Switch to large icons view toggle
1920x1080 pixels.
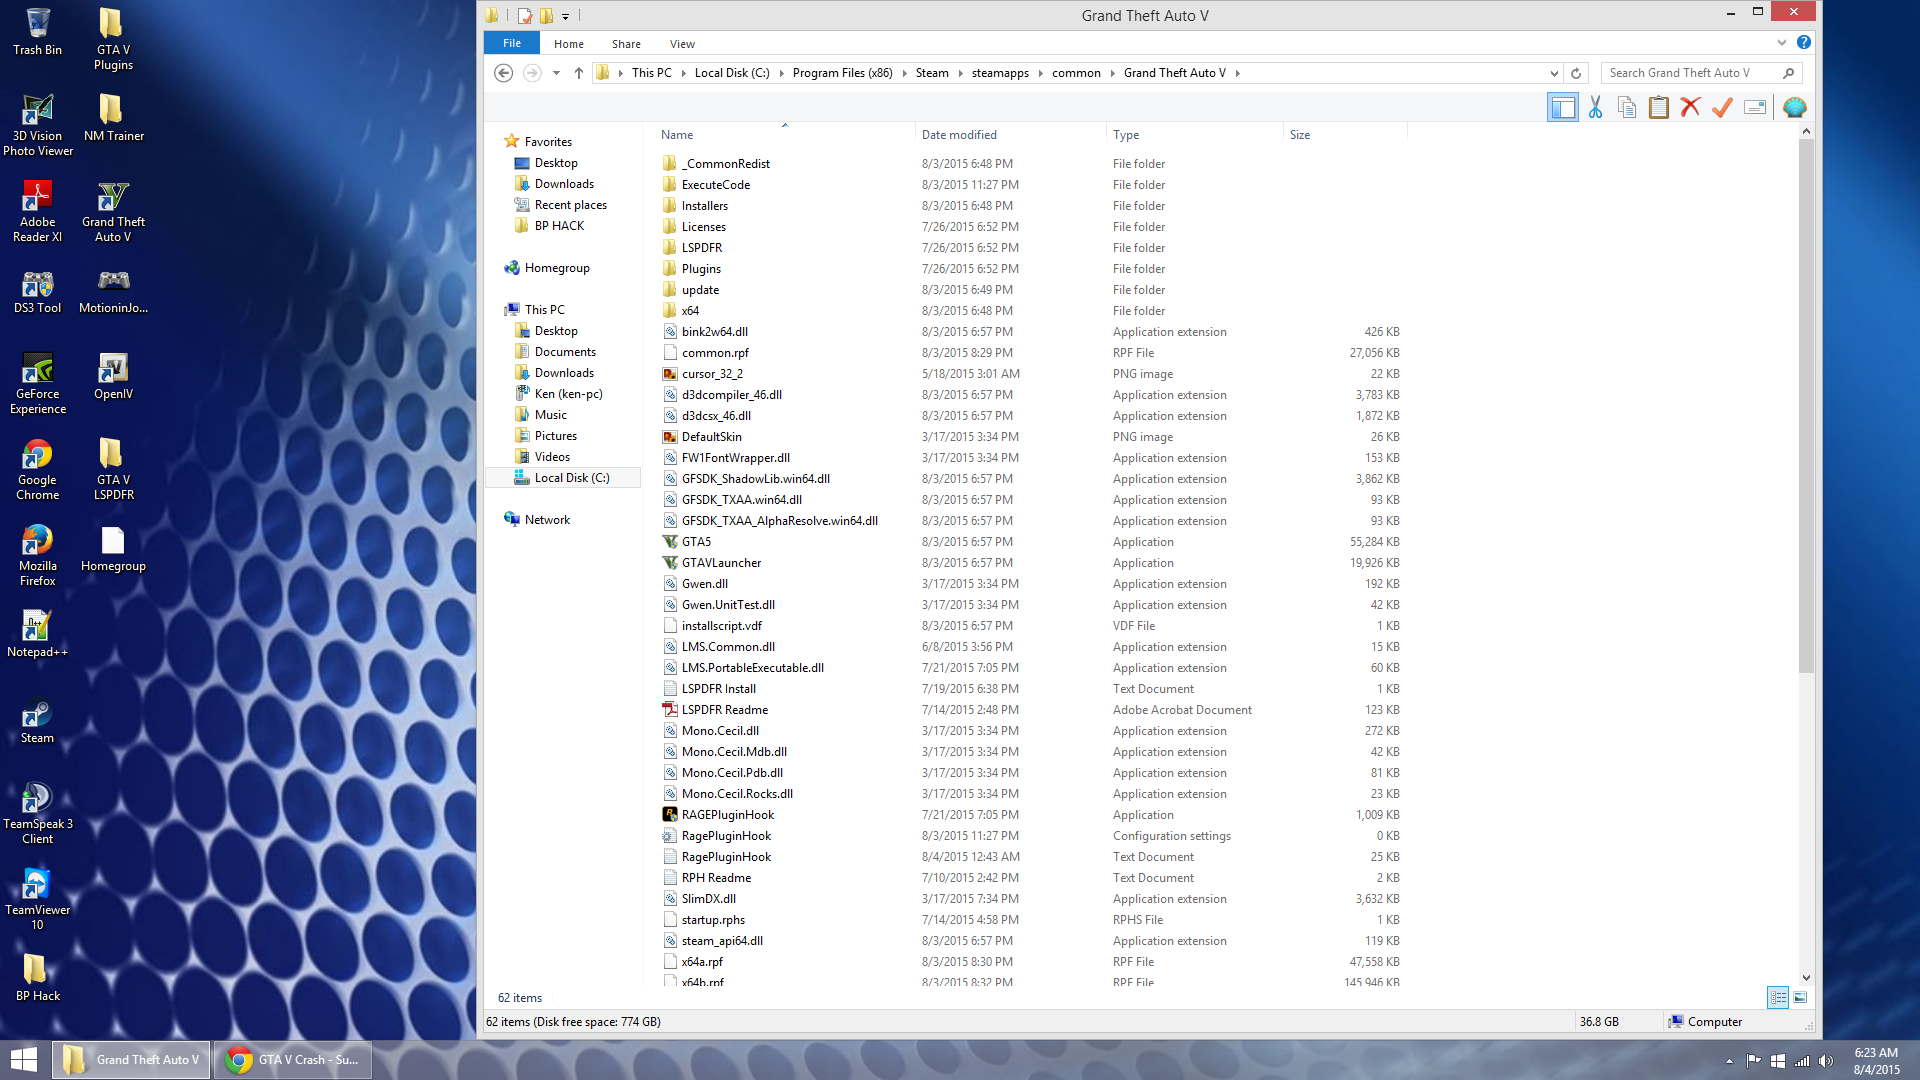point(1800,998)
